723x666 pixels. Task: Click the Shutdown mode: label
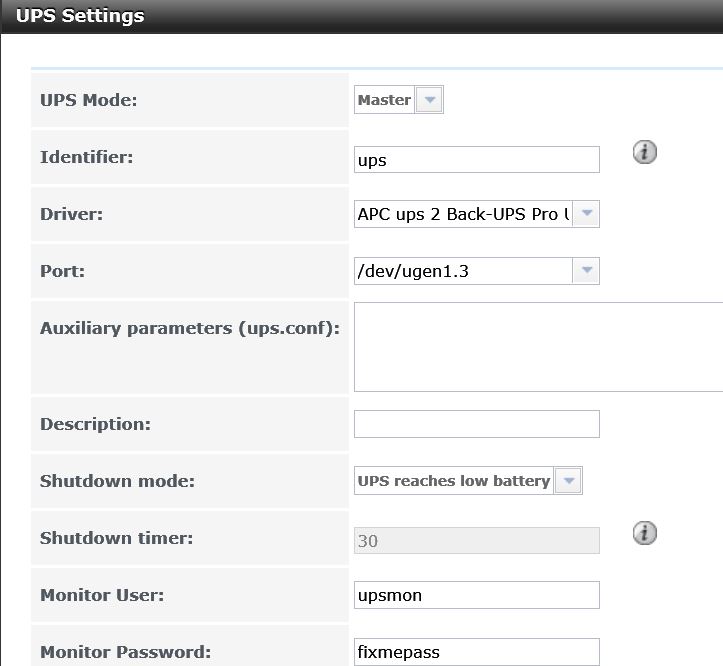point(117,481)
